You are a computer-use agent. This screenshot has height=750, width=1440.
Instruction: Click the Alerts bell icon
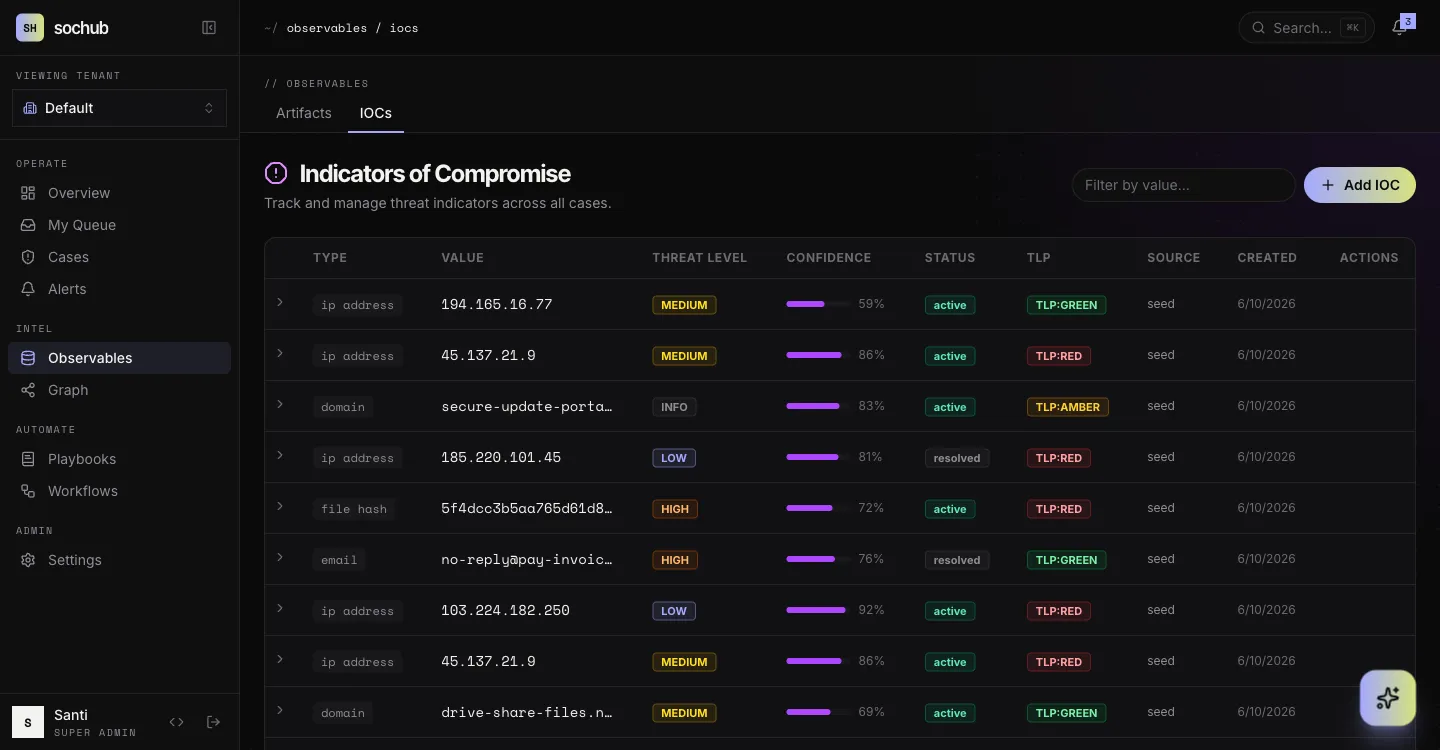(28, 289)
